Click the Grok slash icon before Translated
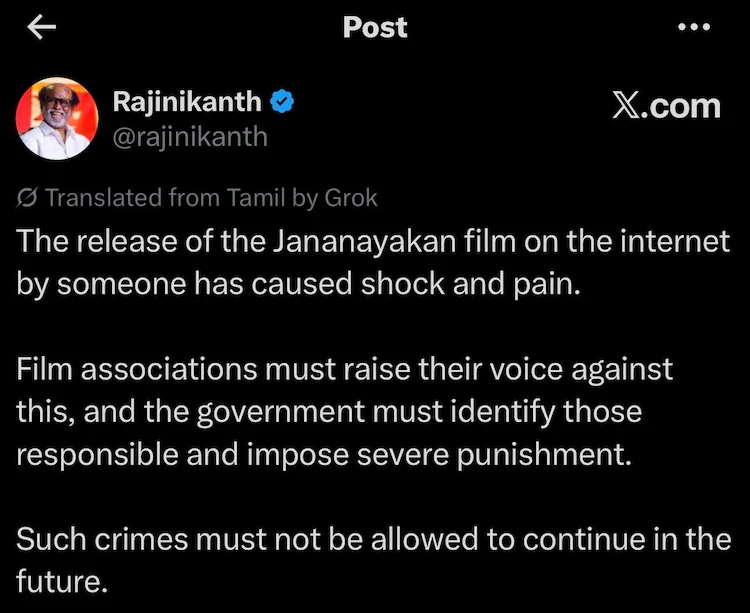Screen dimensions: 750x613 tap(26, 197)
